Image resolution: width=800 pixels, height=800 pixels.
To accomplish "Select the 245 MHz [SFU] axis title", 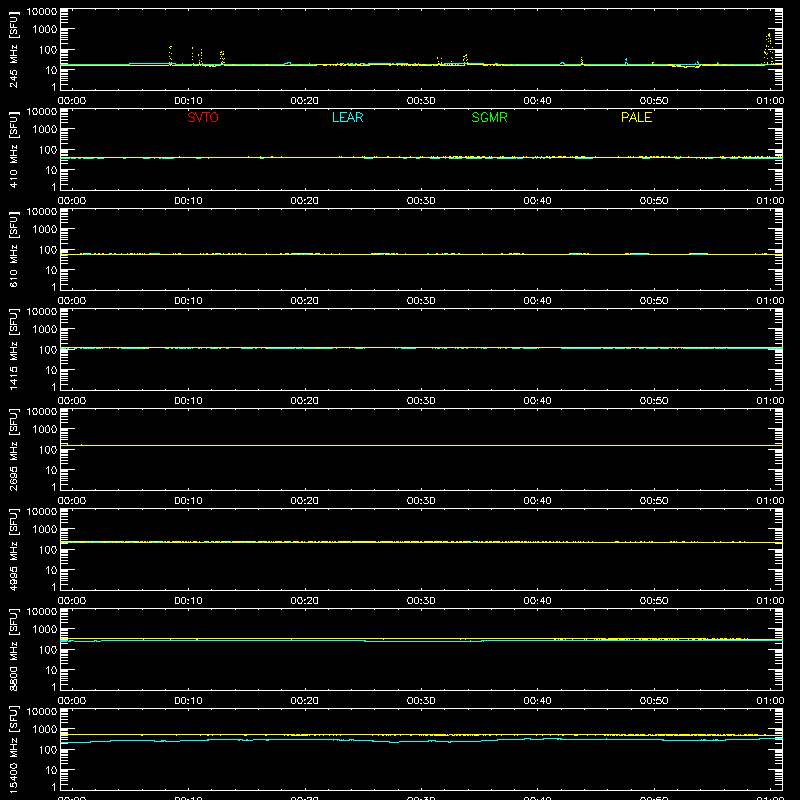I will [x=13, y=49].
